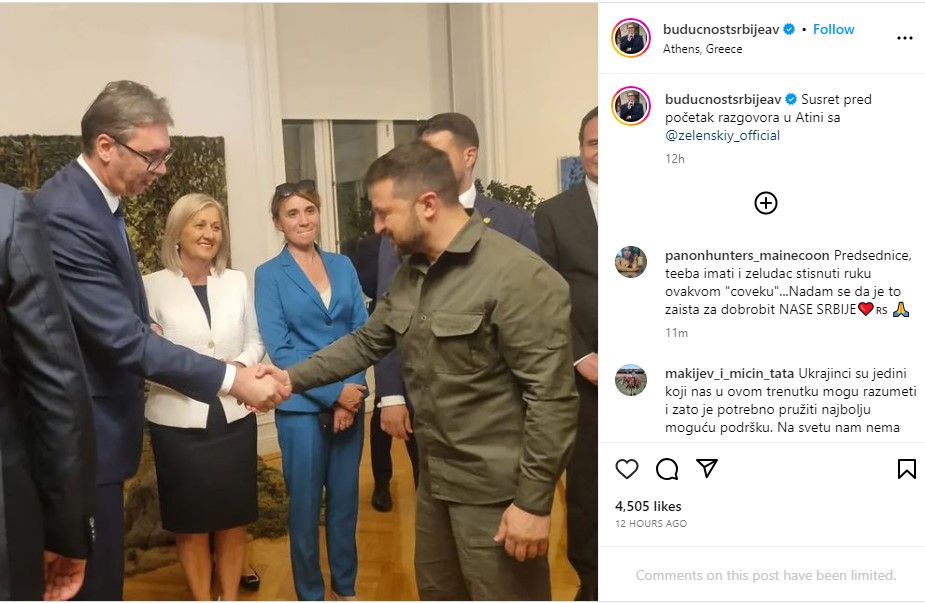Open the 12 HOURS AGO timestamp link
Viewport: 925px width, 603px height.
pos(651,523)
